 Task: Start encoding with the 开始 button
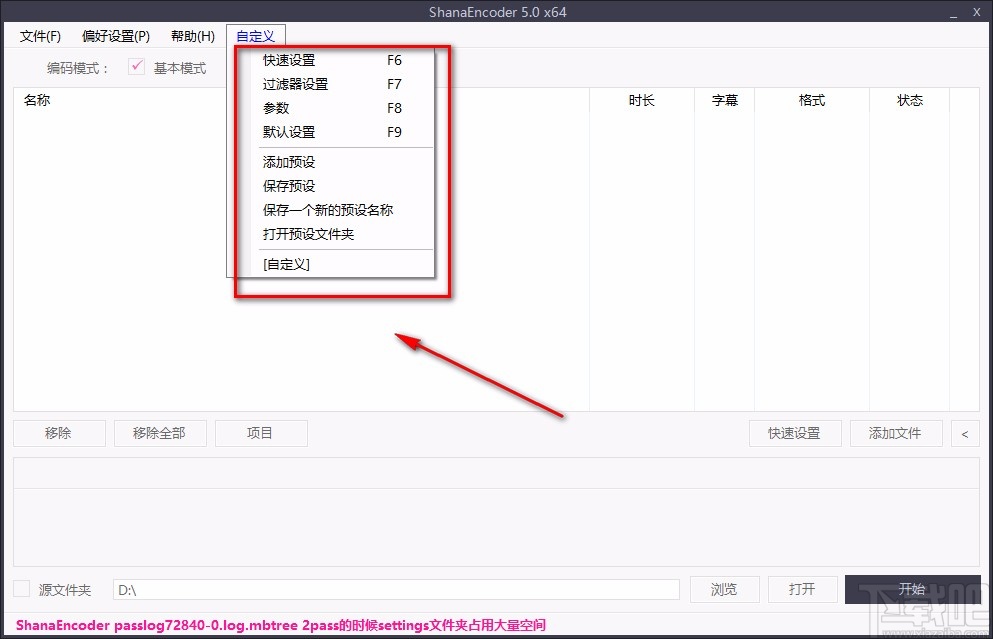(913, 589)
